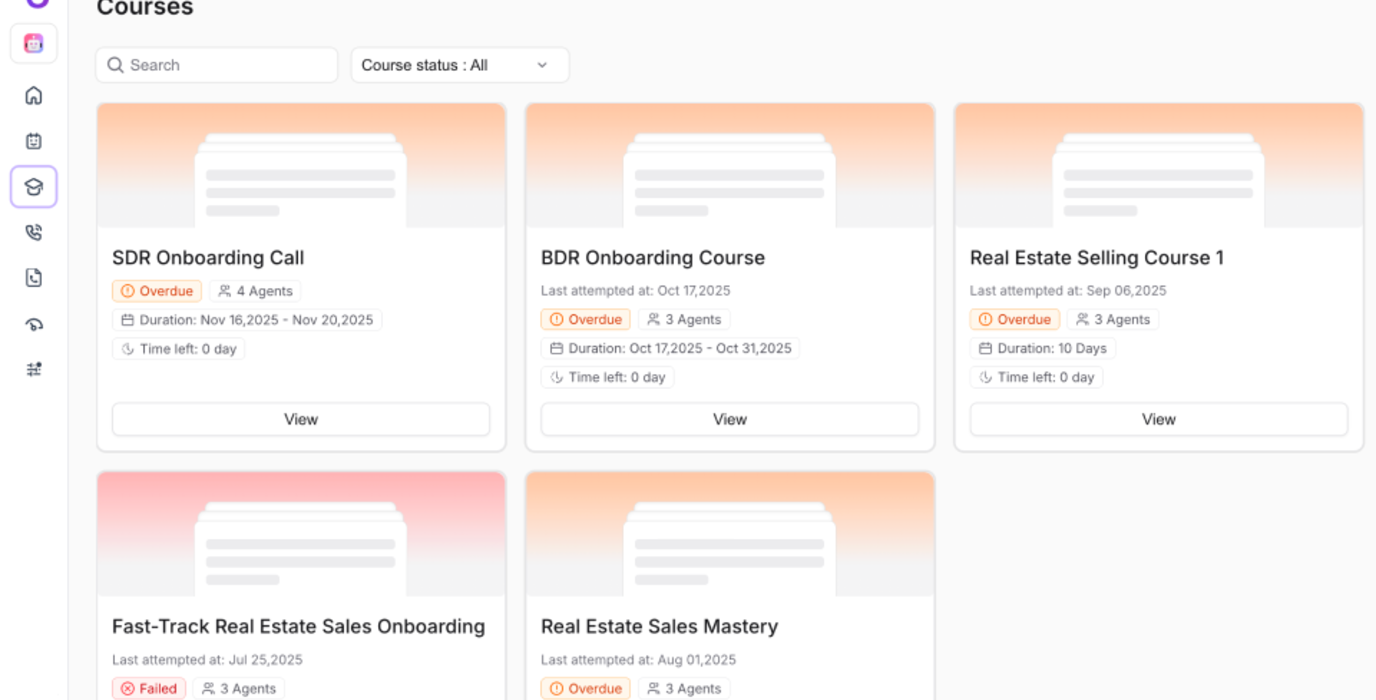Open the phone calls icon in sidebar
This screenshot has width=1376, height=700.
(34, 233)
